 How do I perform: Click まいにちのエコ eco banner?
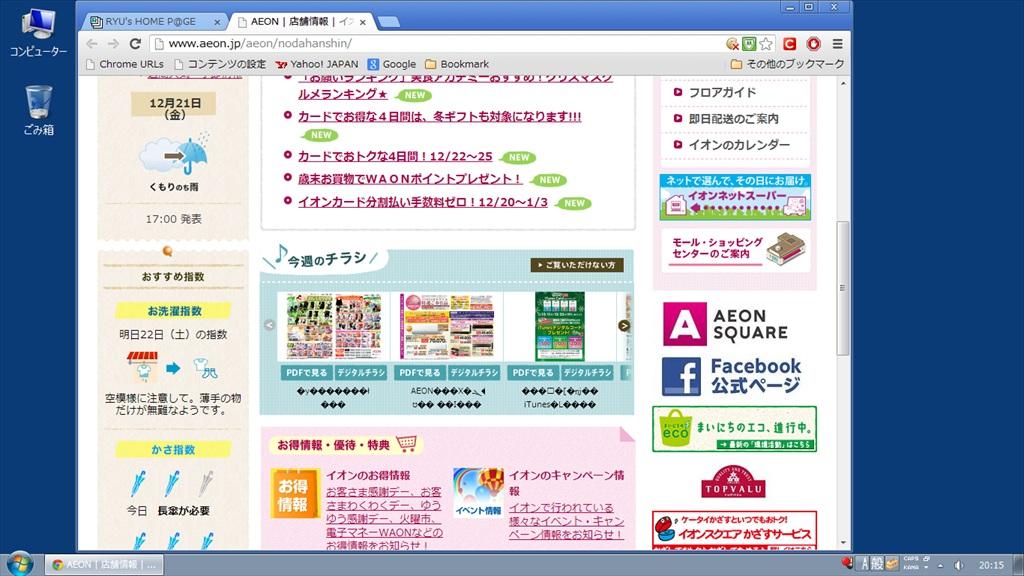tap(734, 429)
